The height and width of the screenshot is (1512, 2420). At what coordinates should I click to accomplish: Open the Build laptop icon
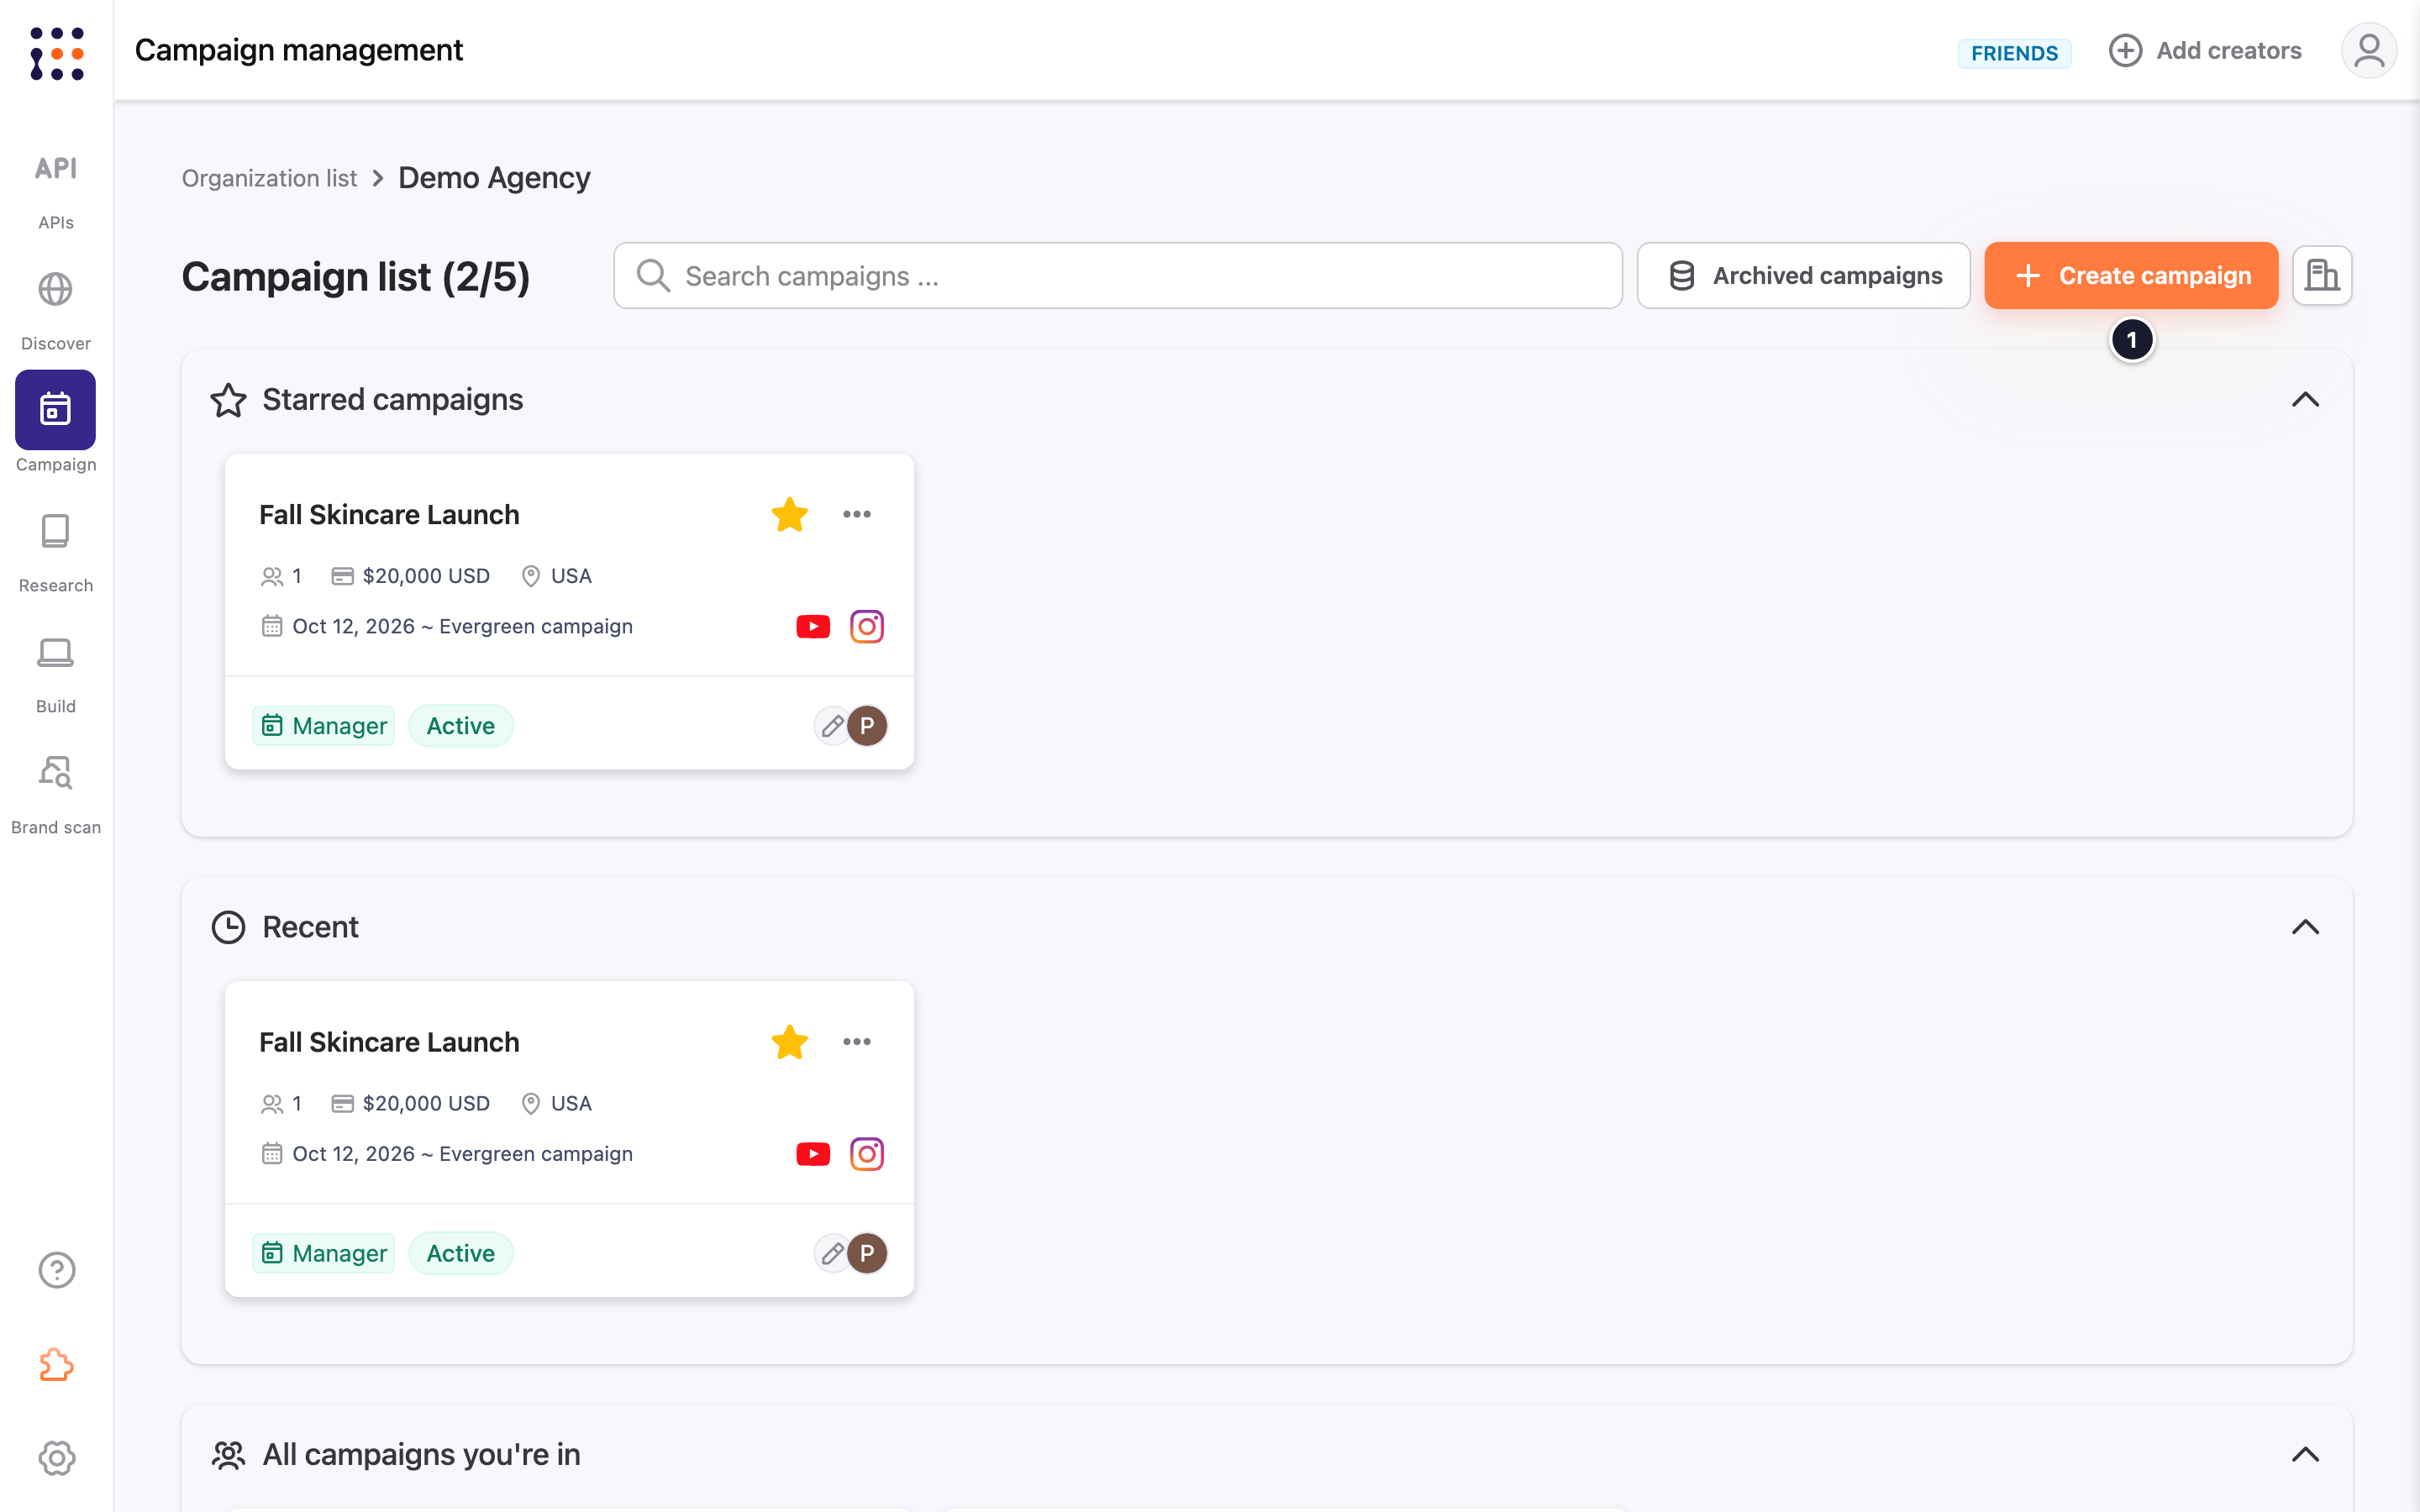(x=56, y=653)
